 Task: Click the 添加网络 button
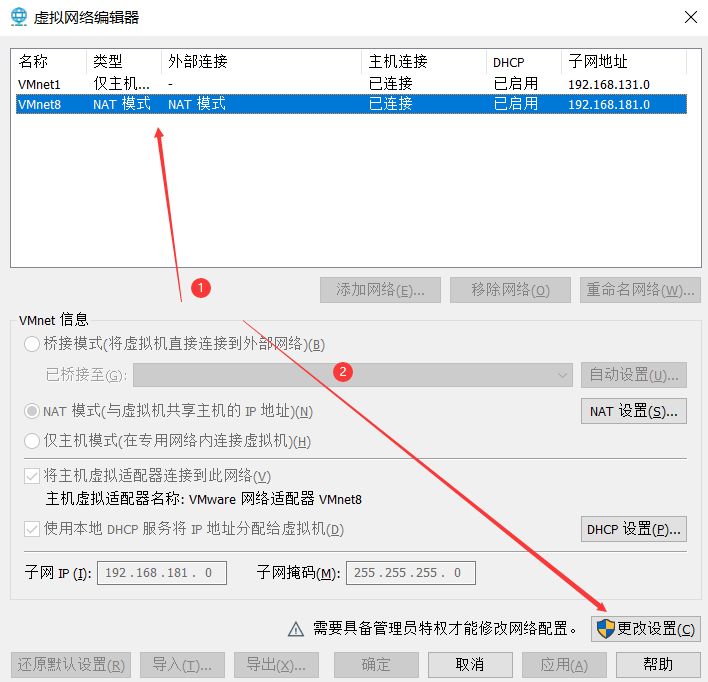[x=380, y=290]
